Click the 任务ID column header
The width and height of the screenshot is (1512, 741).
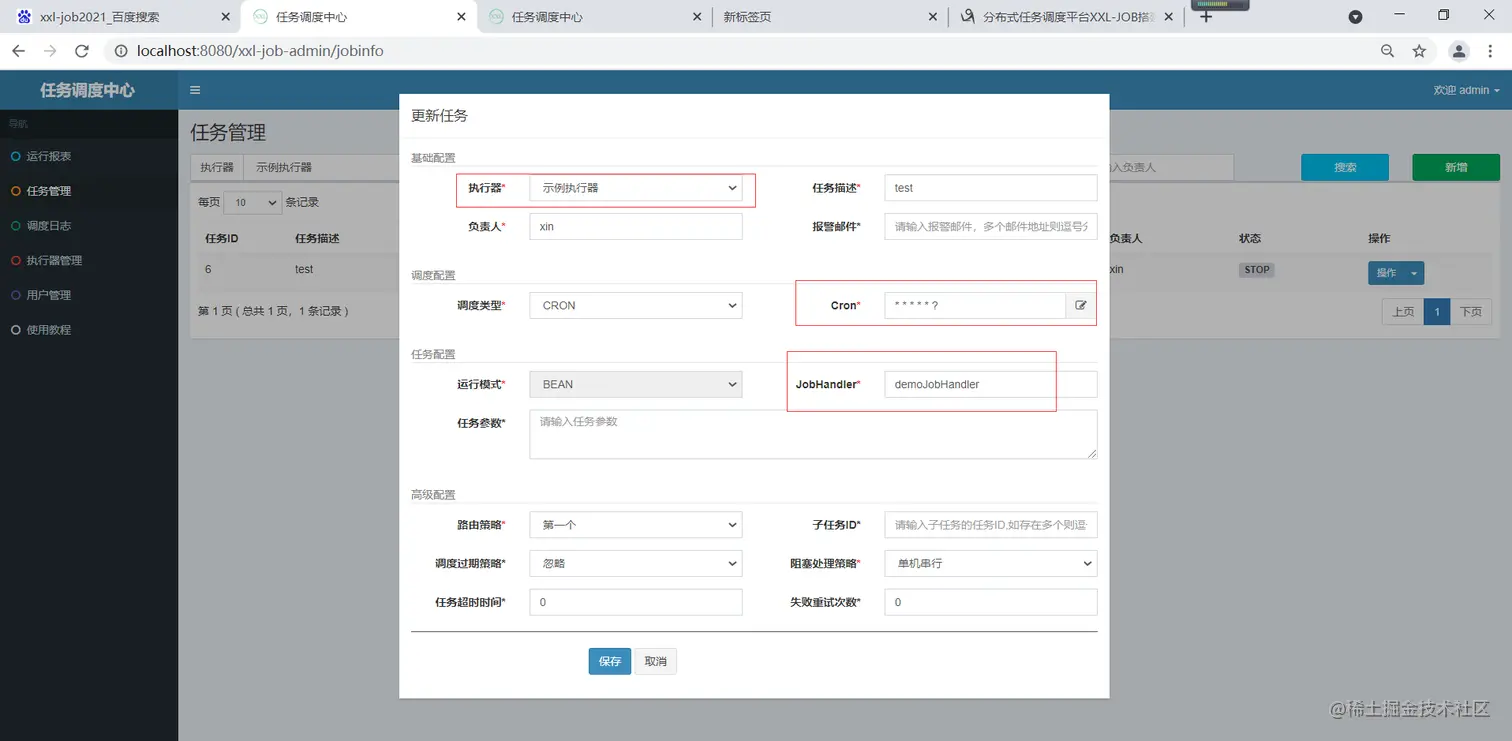point(222,239)
